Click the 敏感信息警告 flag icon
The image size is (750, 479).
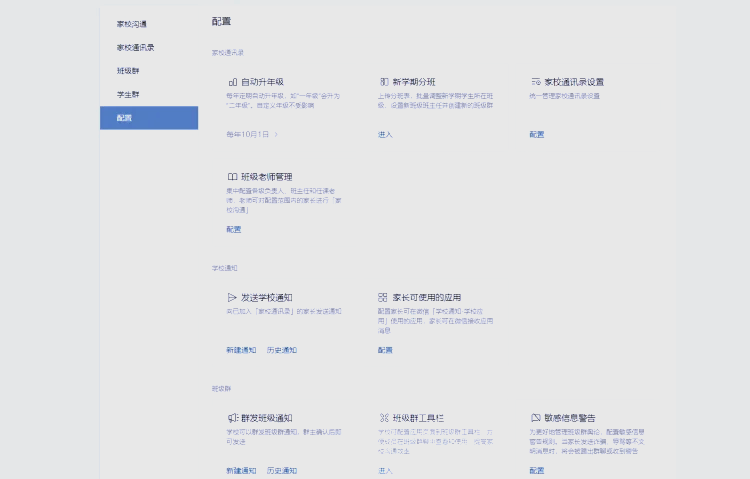click(x=536, y=418)
